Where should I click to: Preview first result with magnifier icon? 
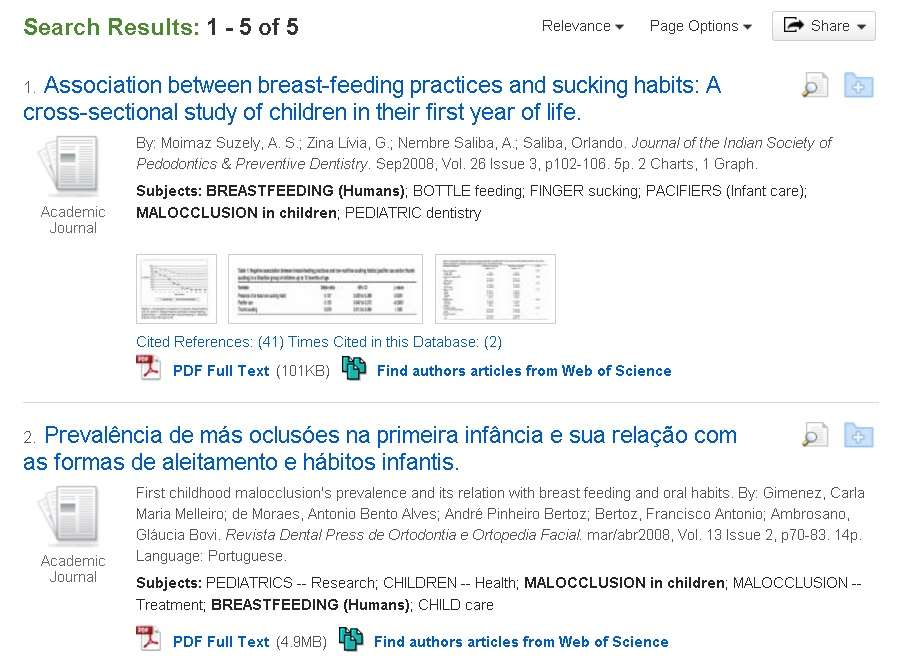pos(814,85)
